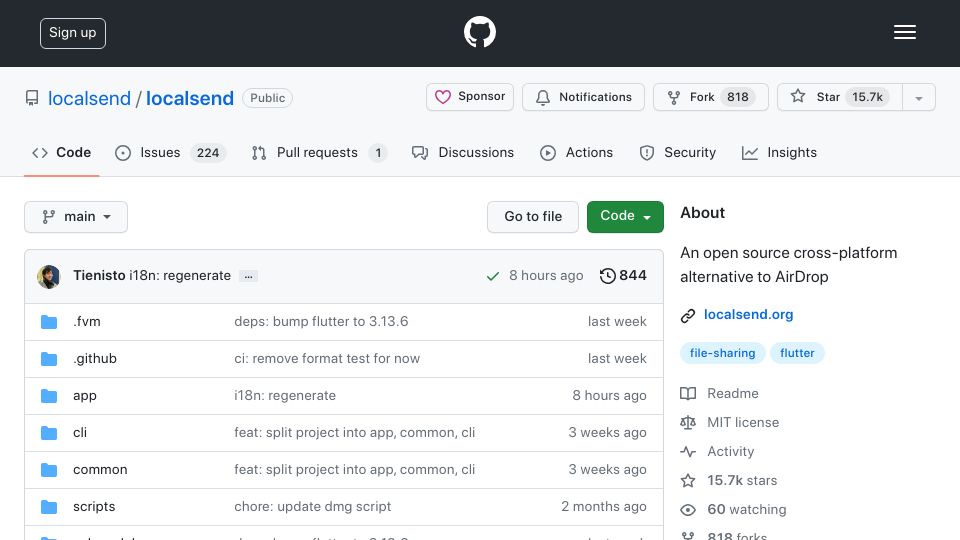This screenshot has width=960, height=540.
Task: Click the GitHub Octocat logo
Action: click(x=479, y=32)
